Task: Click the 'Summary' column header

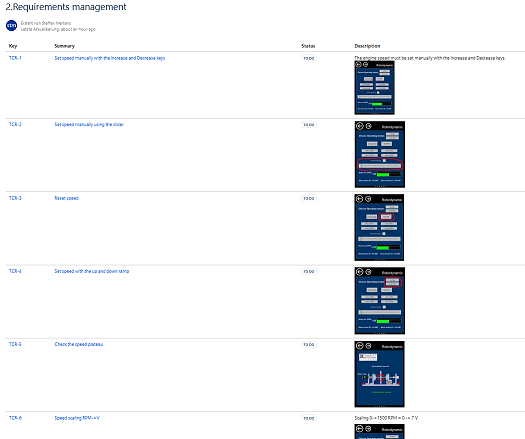Action: tap(64, 46)
